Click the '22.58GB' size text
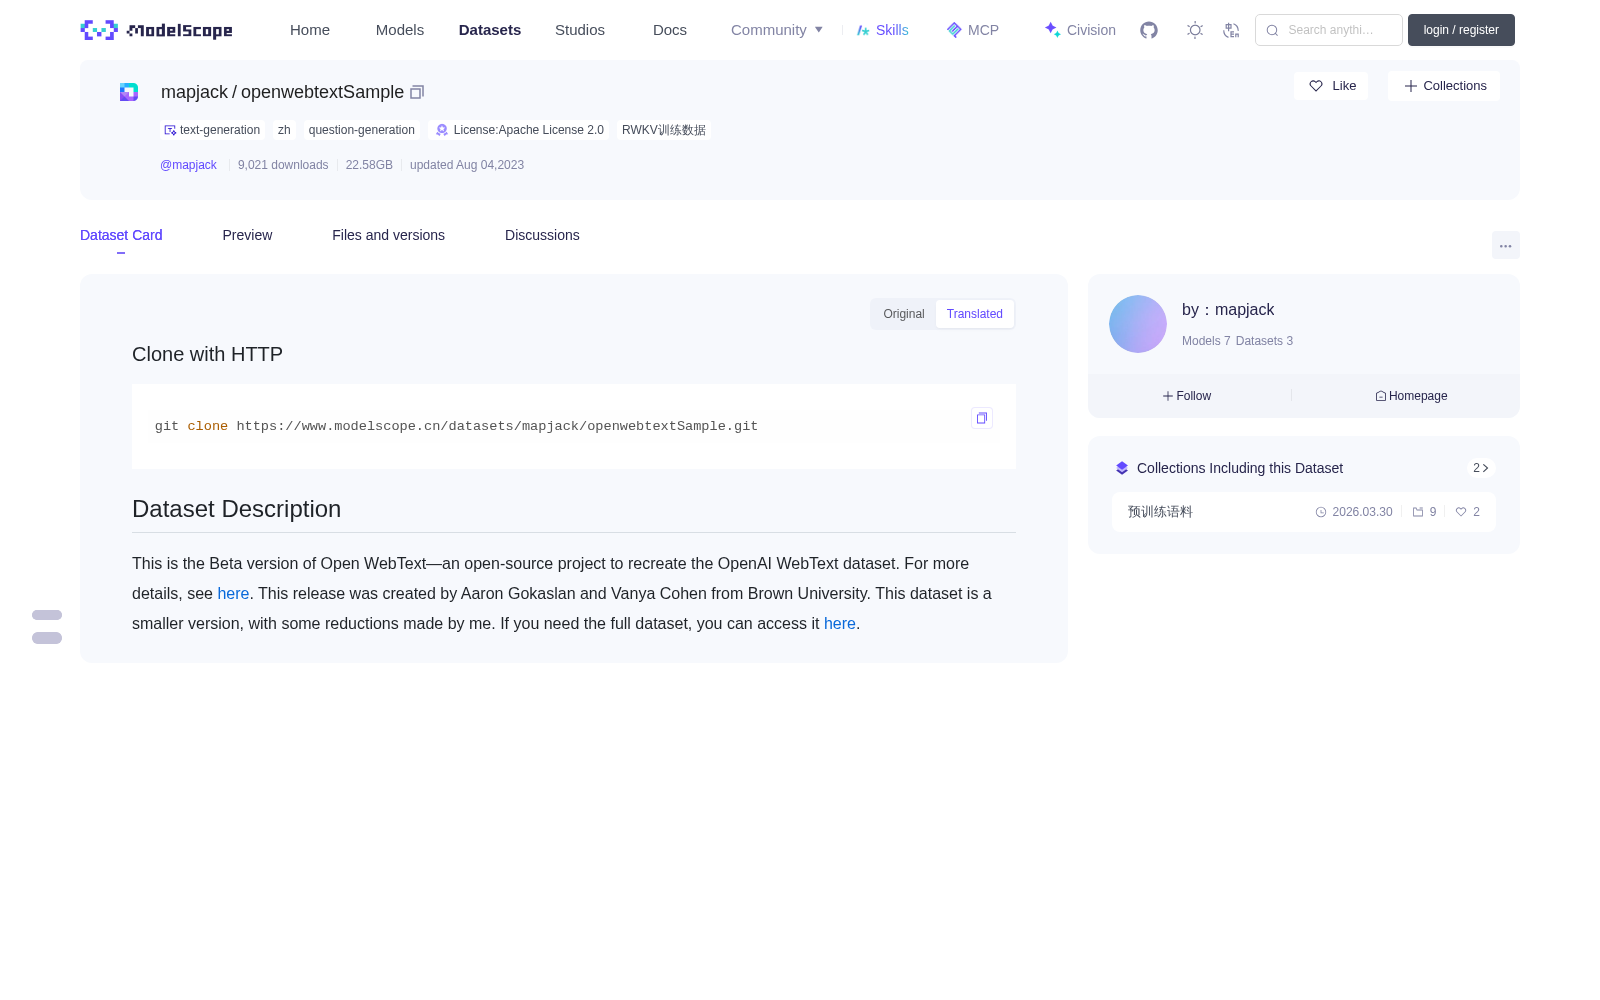 (369, 165)
